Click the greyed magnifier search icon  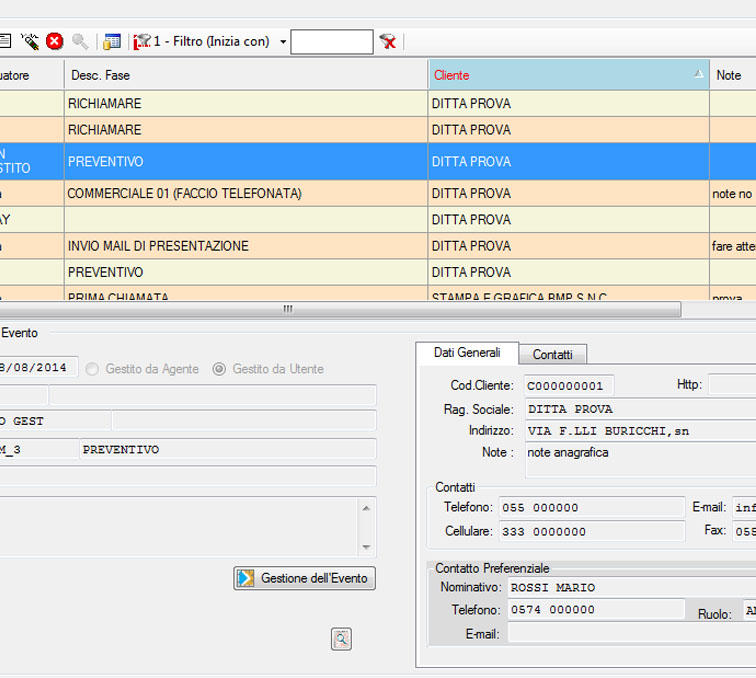click(80, 42)
